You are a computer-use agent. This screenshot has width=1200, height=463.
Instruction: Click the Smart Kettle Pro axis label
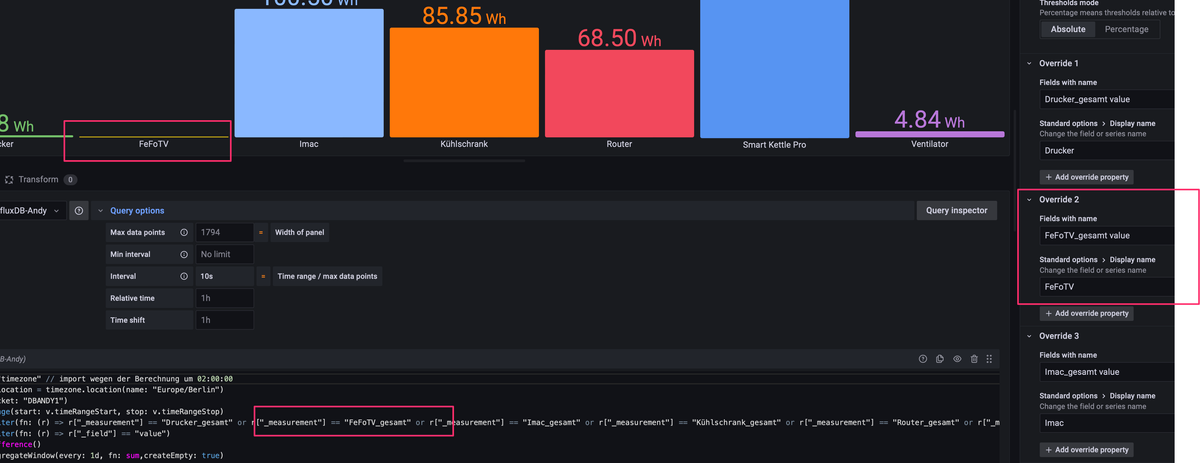point(775,145)
